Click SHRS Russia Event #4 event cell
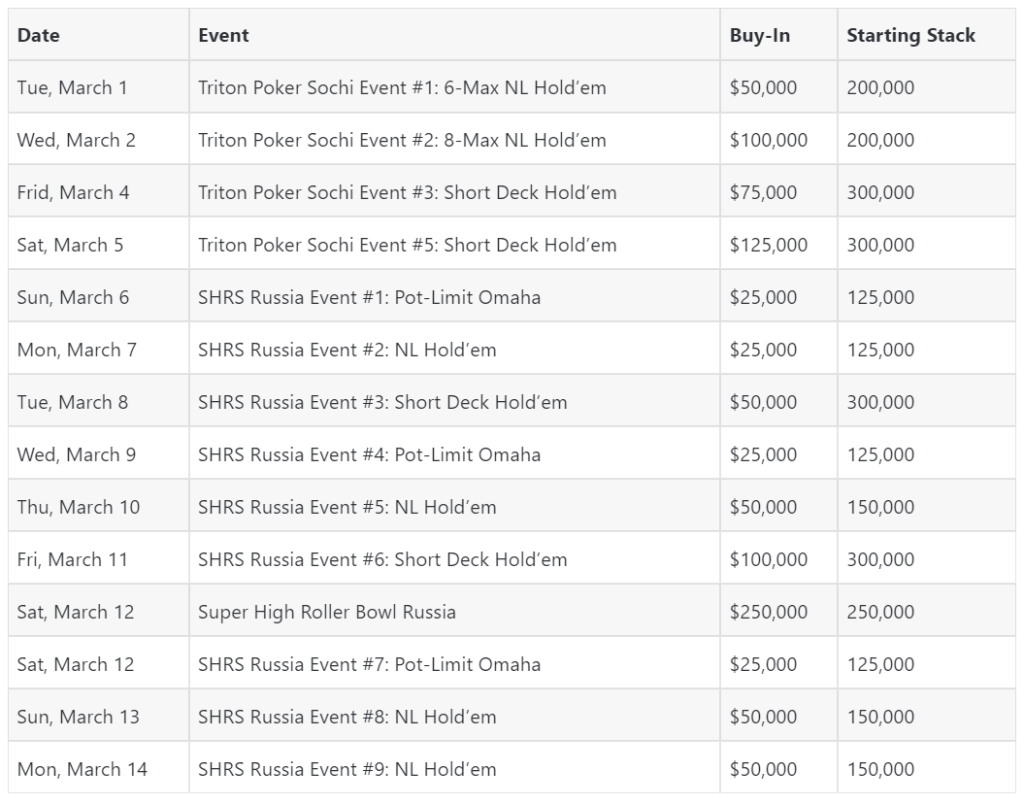The width and height of the screenshot is (1024, 804). (x=455, y=455)
